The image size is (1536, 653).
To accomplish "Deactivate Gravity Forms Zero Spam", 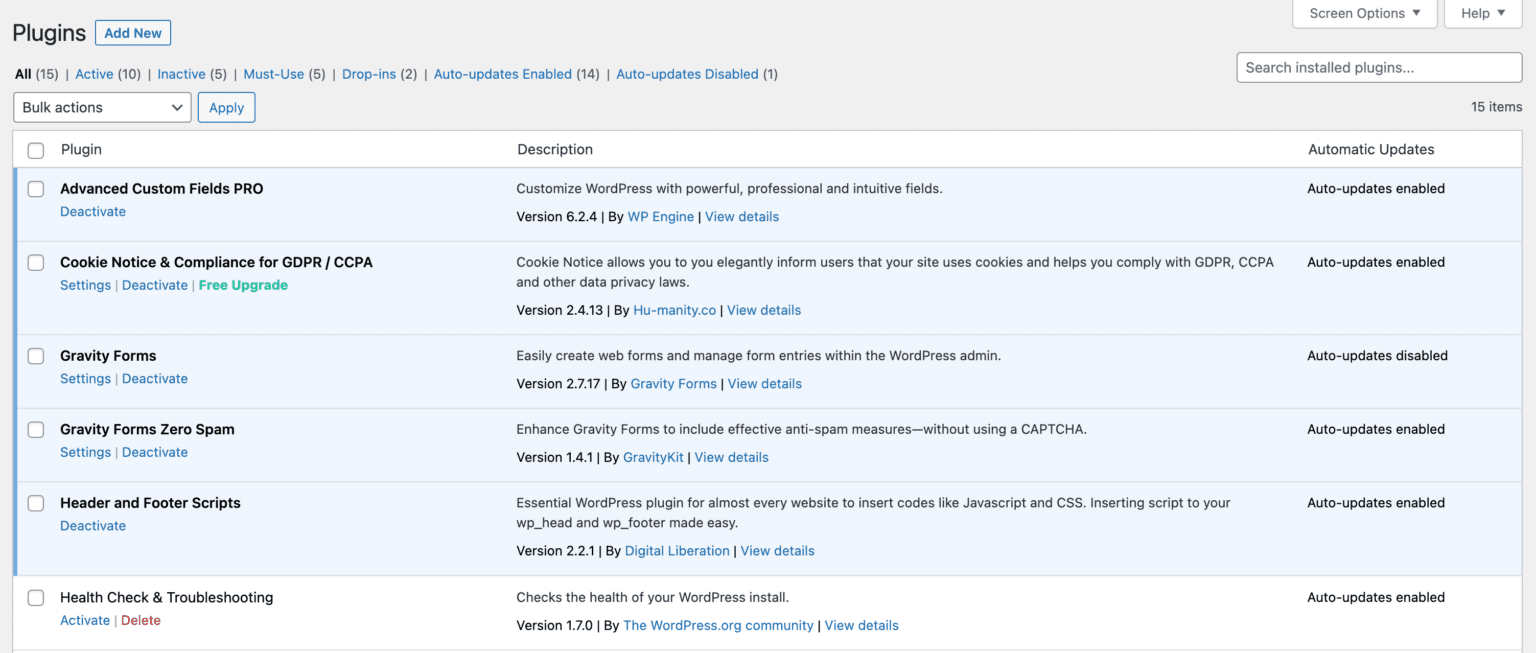I will 155,453.
